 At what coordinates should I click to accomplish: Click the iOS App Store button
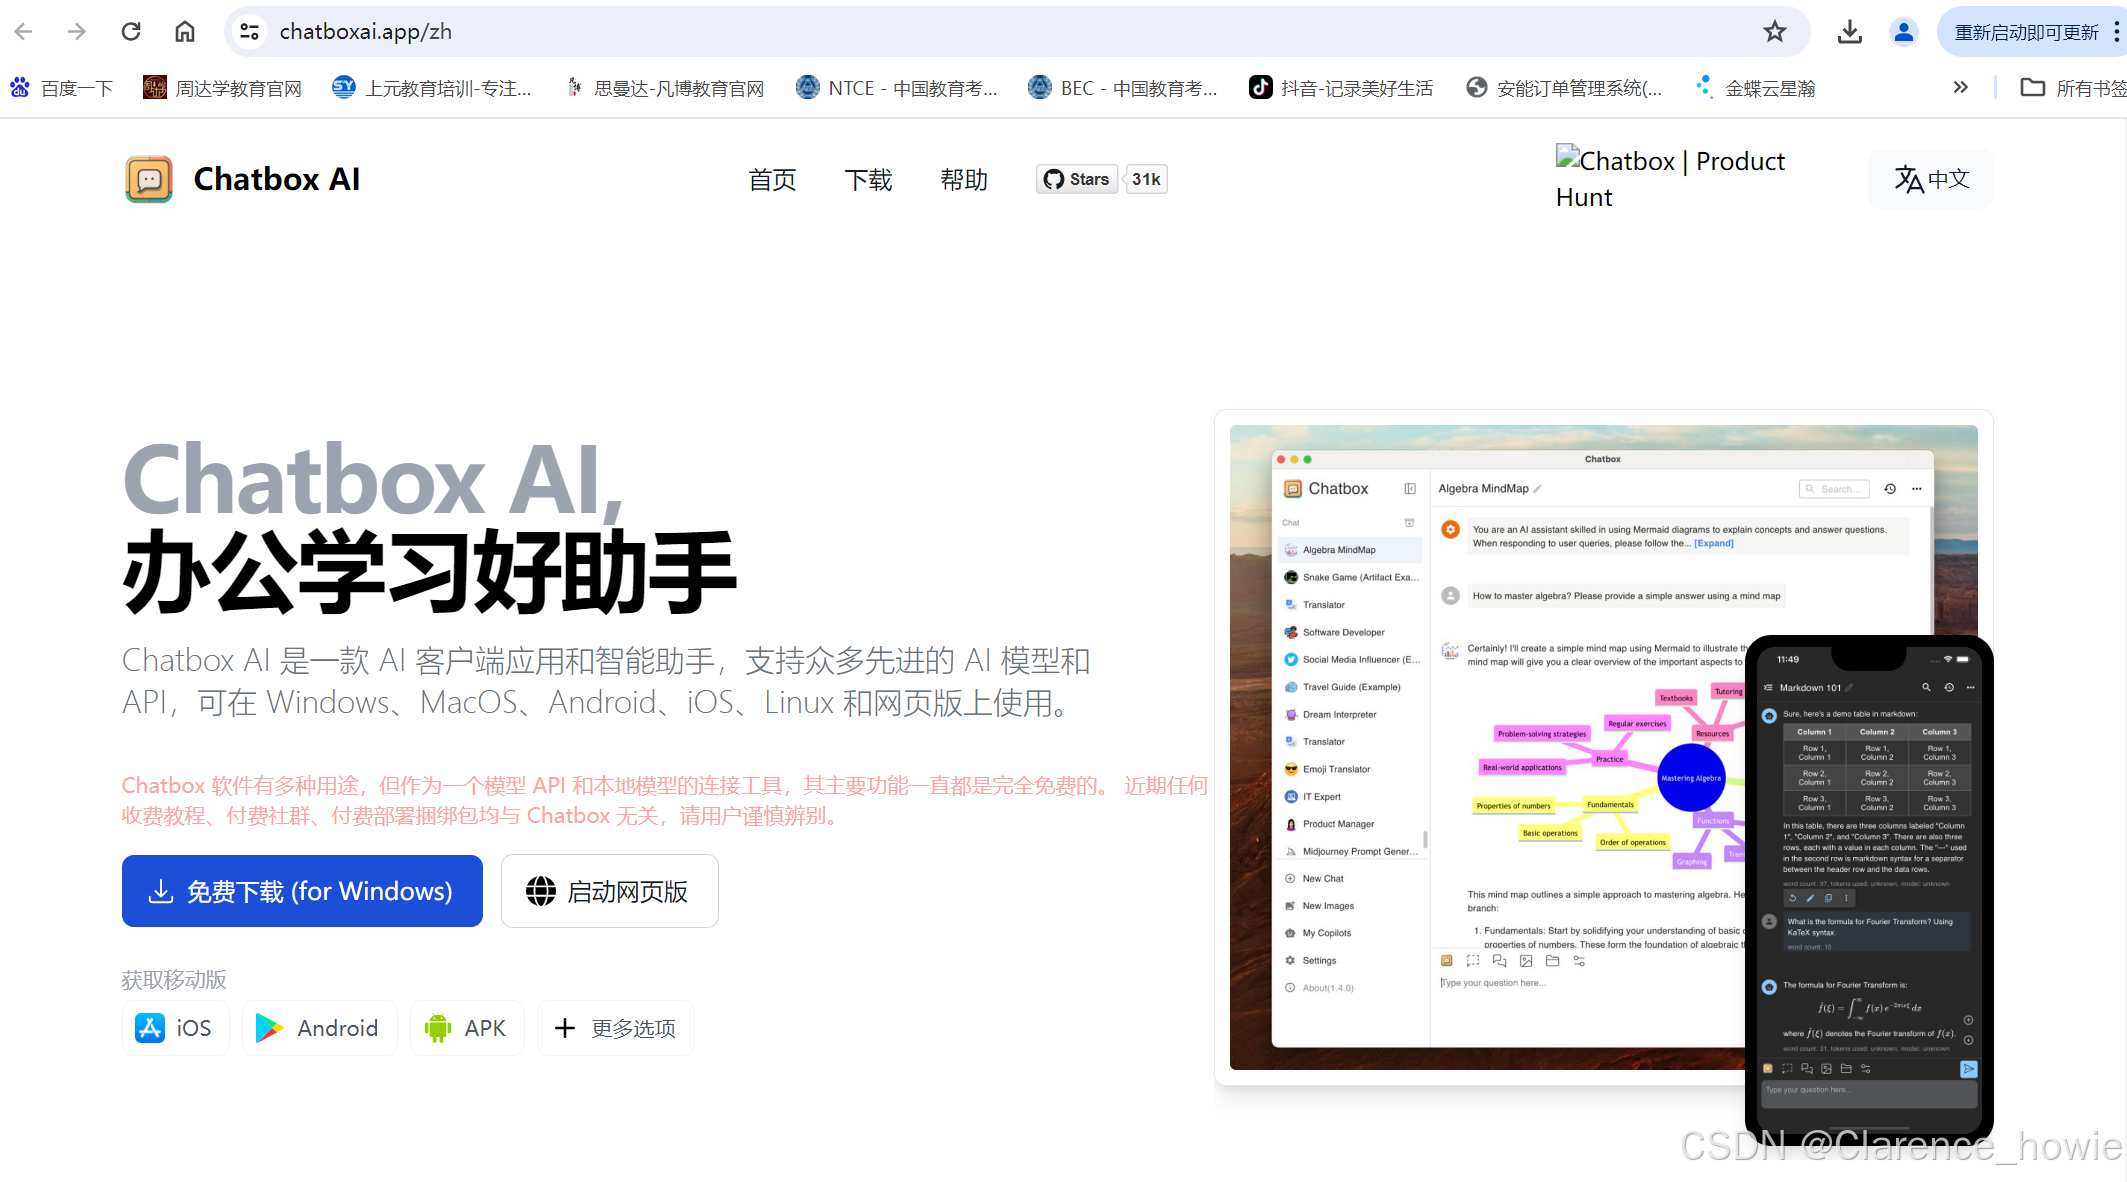point(175,1028)
